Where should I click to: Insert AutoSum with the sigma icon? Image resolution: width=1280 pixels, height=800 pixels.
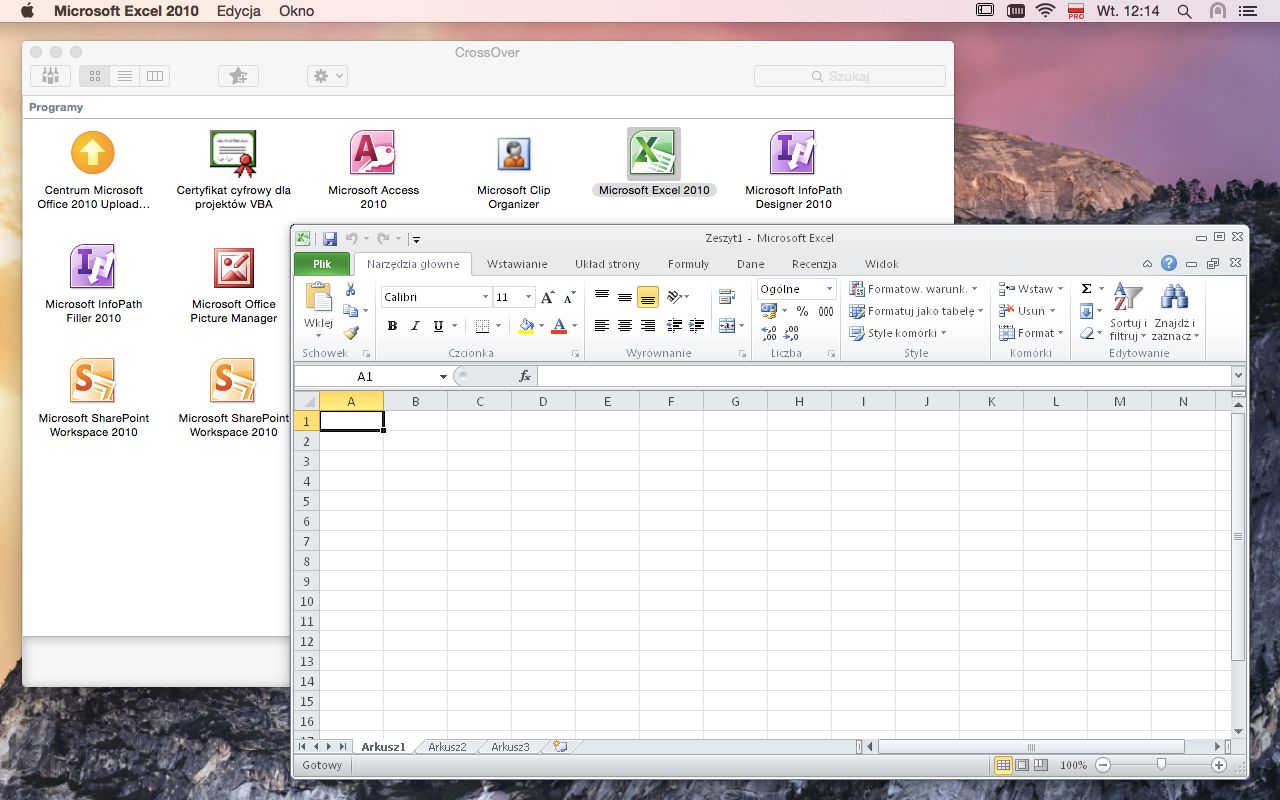[1087, 289]
